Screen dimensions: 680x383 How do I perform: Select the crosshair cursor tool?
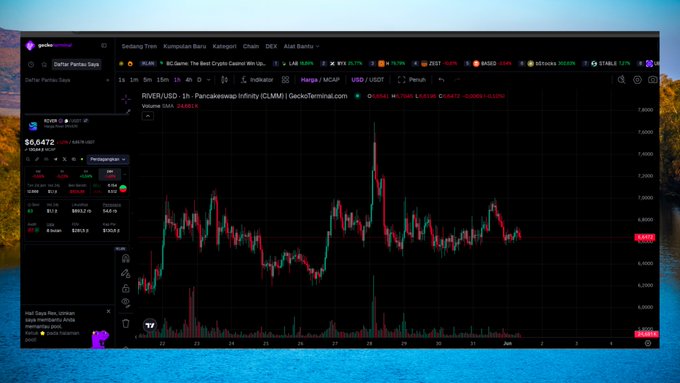click(126, 99)
